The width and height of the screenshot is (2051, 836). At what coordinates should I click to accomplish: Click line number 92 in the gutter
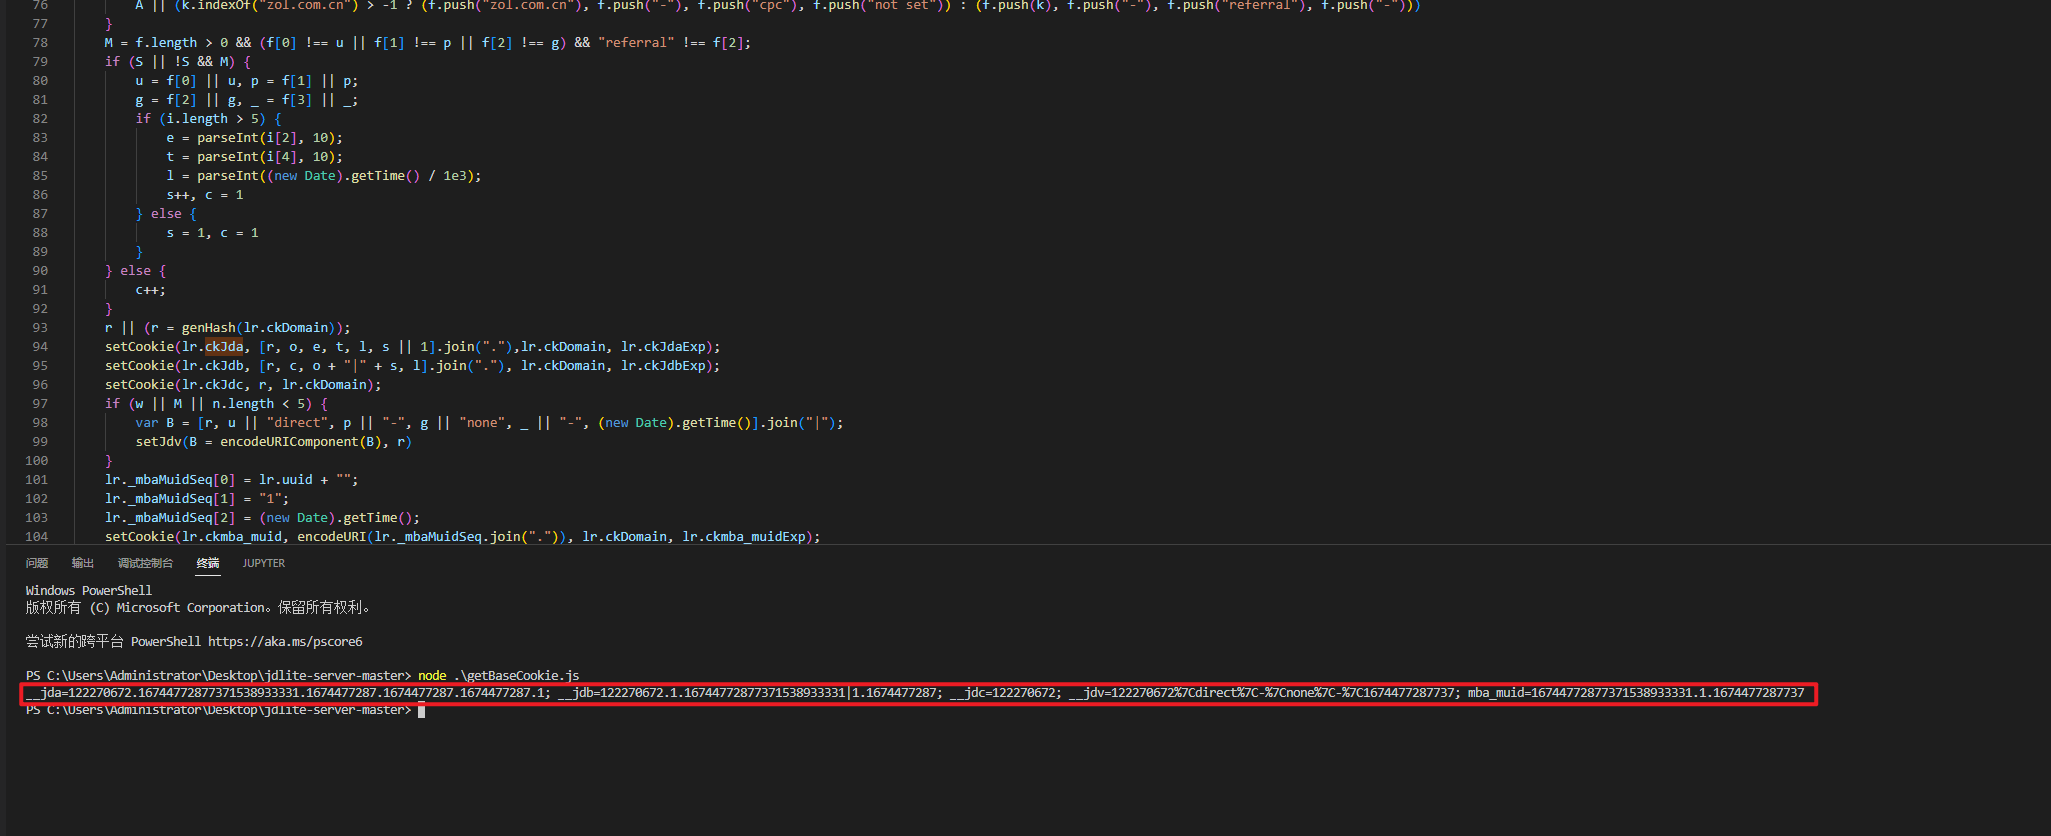point(40,309)
